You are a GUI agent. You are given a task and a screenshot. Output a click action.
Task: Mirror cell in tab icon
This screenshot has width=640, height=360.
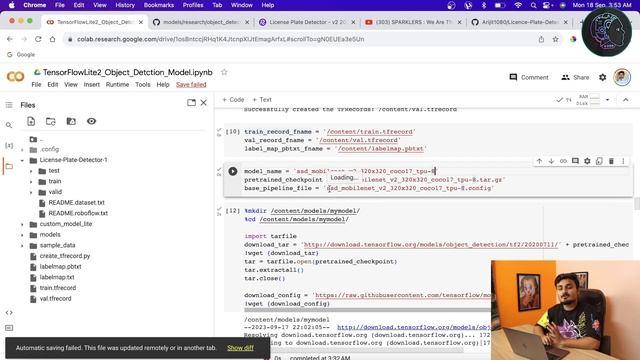(599, 161)
